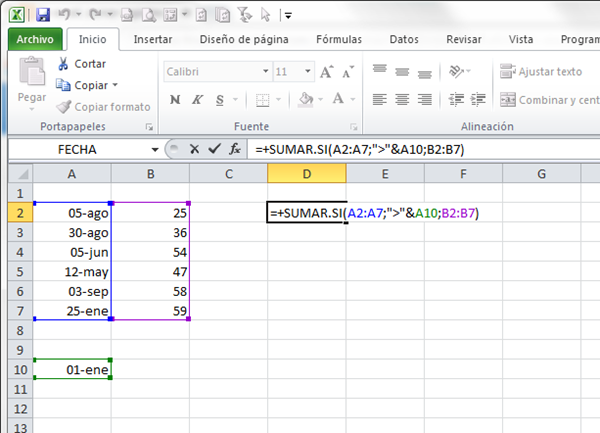The width and height of the screenshot is (600, 433).
Task: Click the Ajustar texto button
Action: [541, 72]
